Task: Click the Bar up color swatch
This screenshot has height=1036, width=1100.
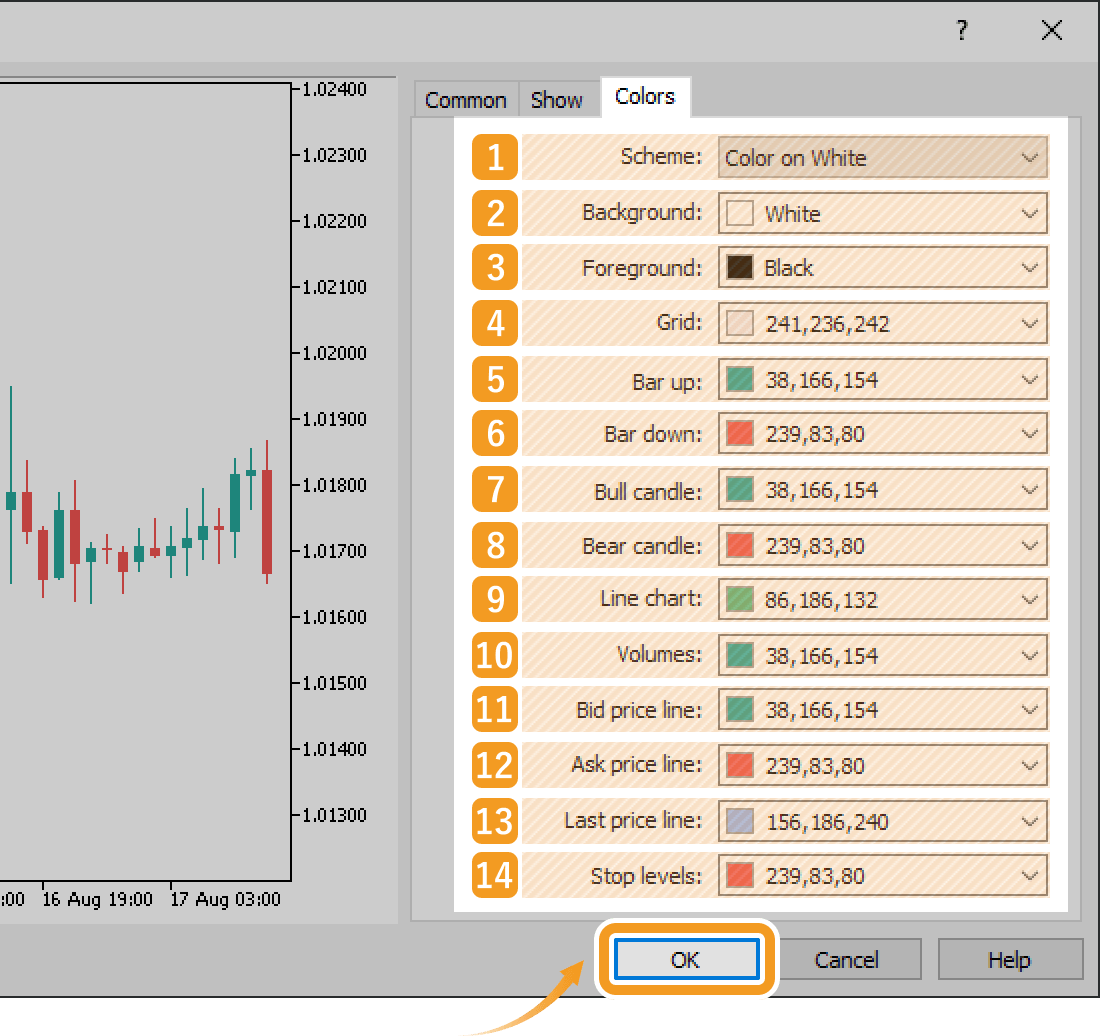Action: (x=740, y=380)
